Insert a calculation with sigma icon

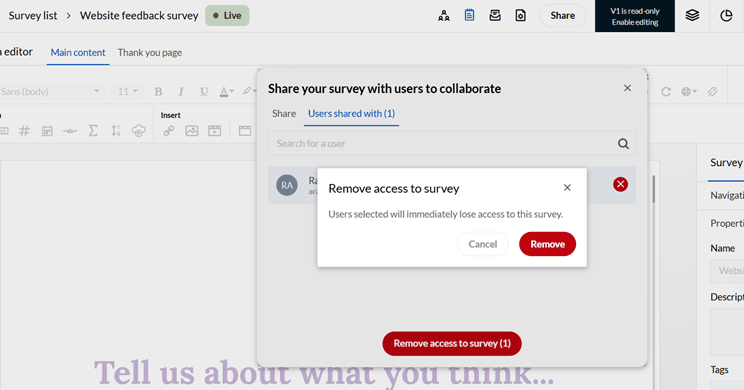[93, 130]
